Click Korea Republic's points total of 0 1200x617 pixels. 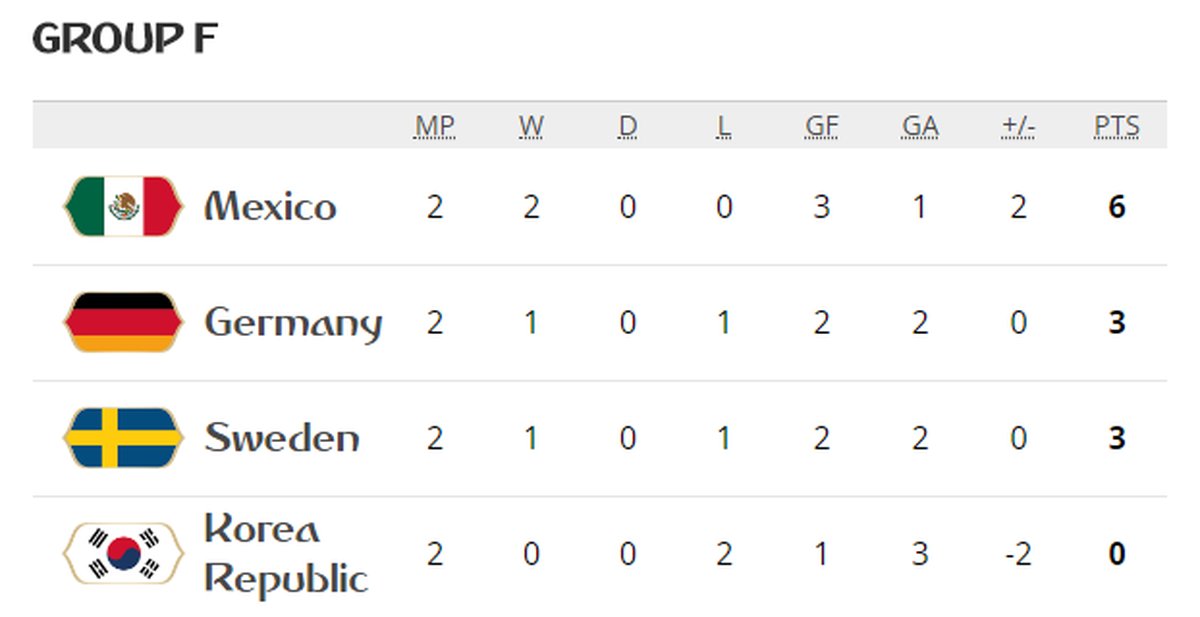pyautogui.click(x=1117, y=553)
